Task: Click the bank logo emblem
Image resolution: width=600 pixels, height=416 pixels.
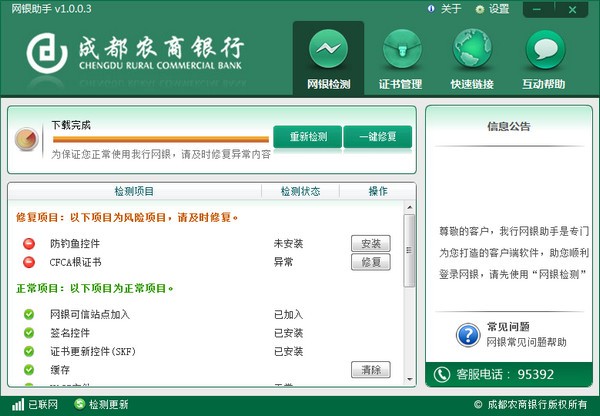Action: 47,54
